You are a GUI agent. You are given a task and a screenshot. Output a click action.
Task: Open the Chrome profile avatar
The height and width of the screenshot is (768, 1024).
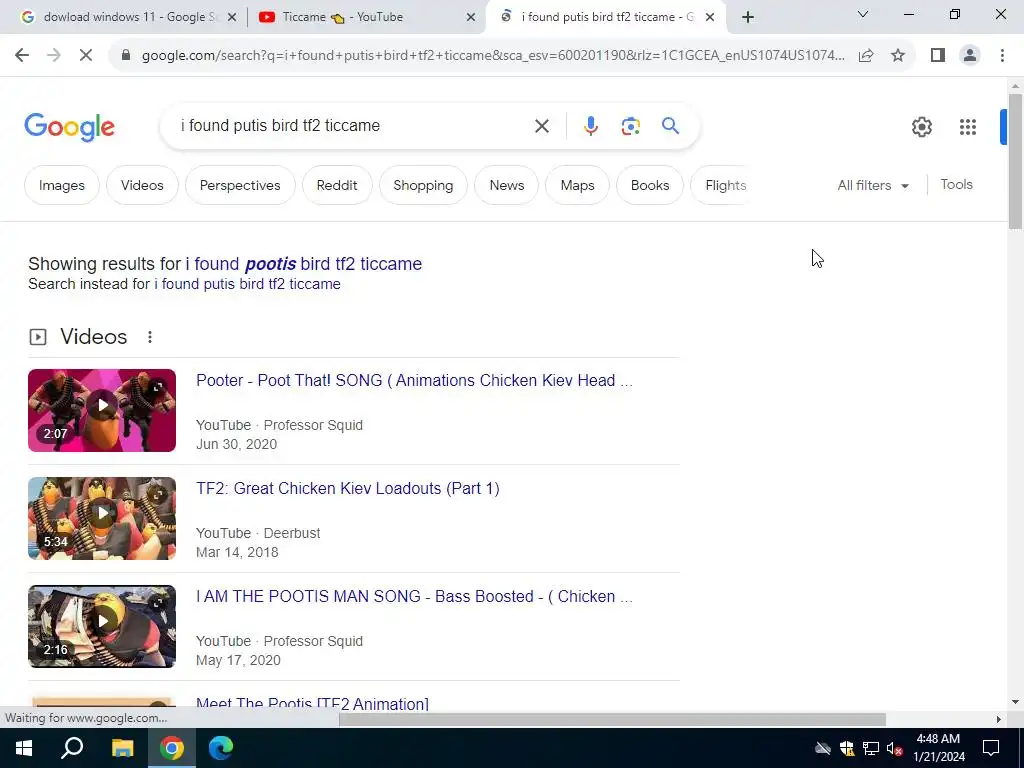(x=970, y=56)
